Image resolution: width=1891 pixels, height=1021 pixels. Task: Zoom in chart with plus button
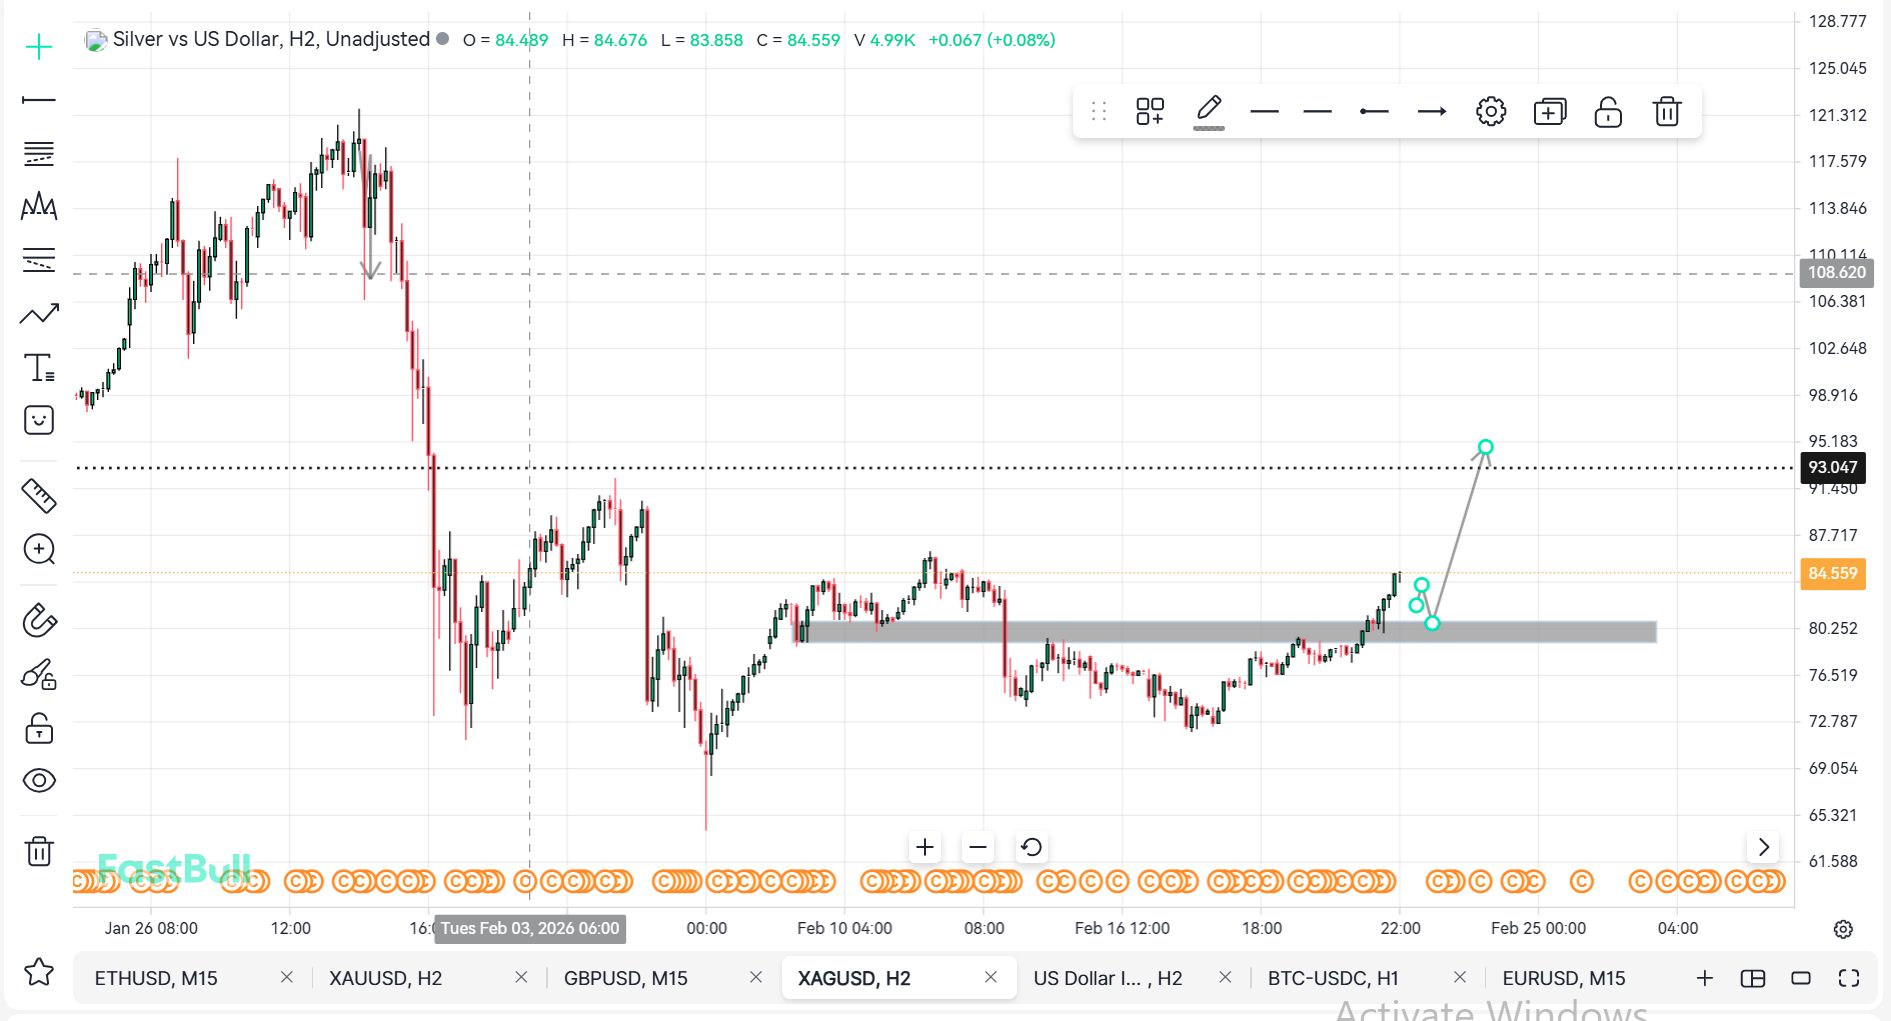pos(925,848)
